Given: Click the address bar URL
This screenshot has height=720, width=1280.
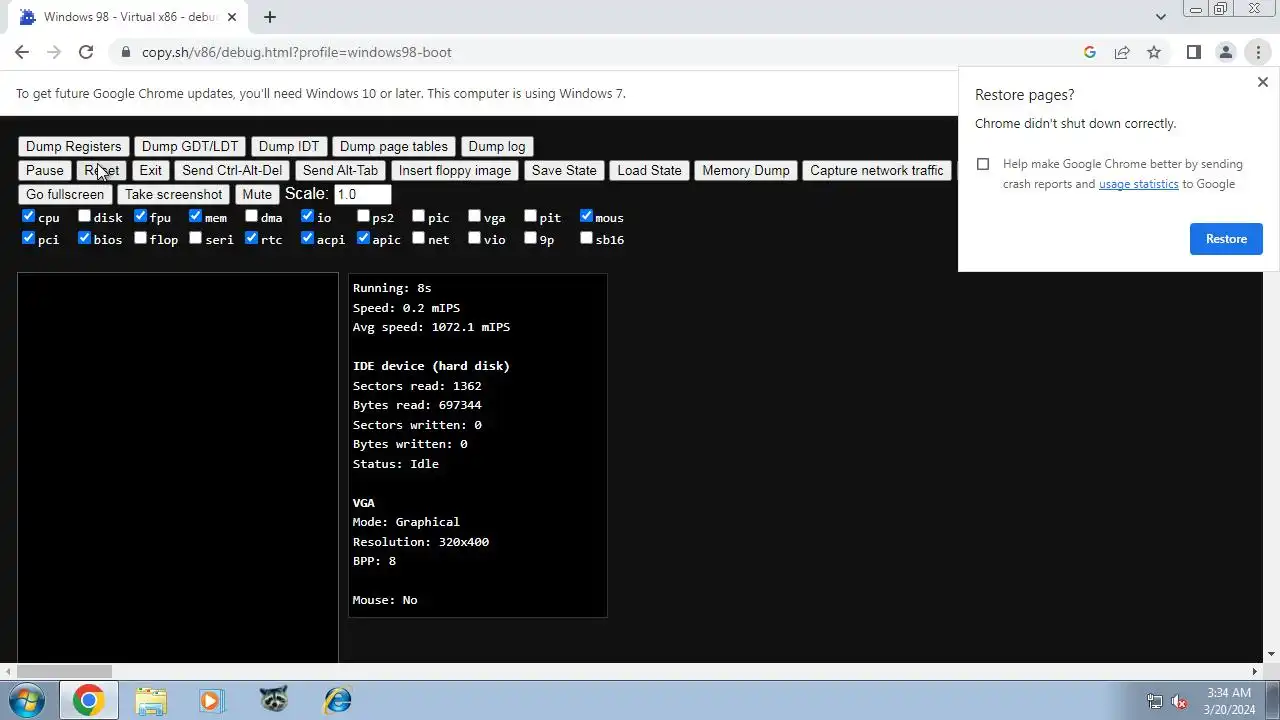Looking at the screenshot, I should (x=296, y=52).
